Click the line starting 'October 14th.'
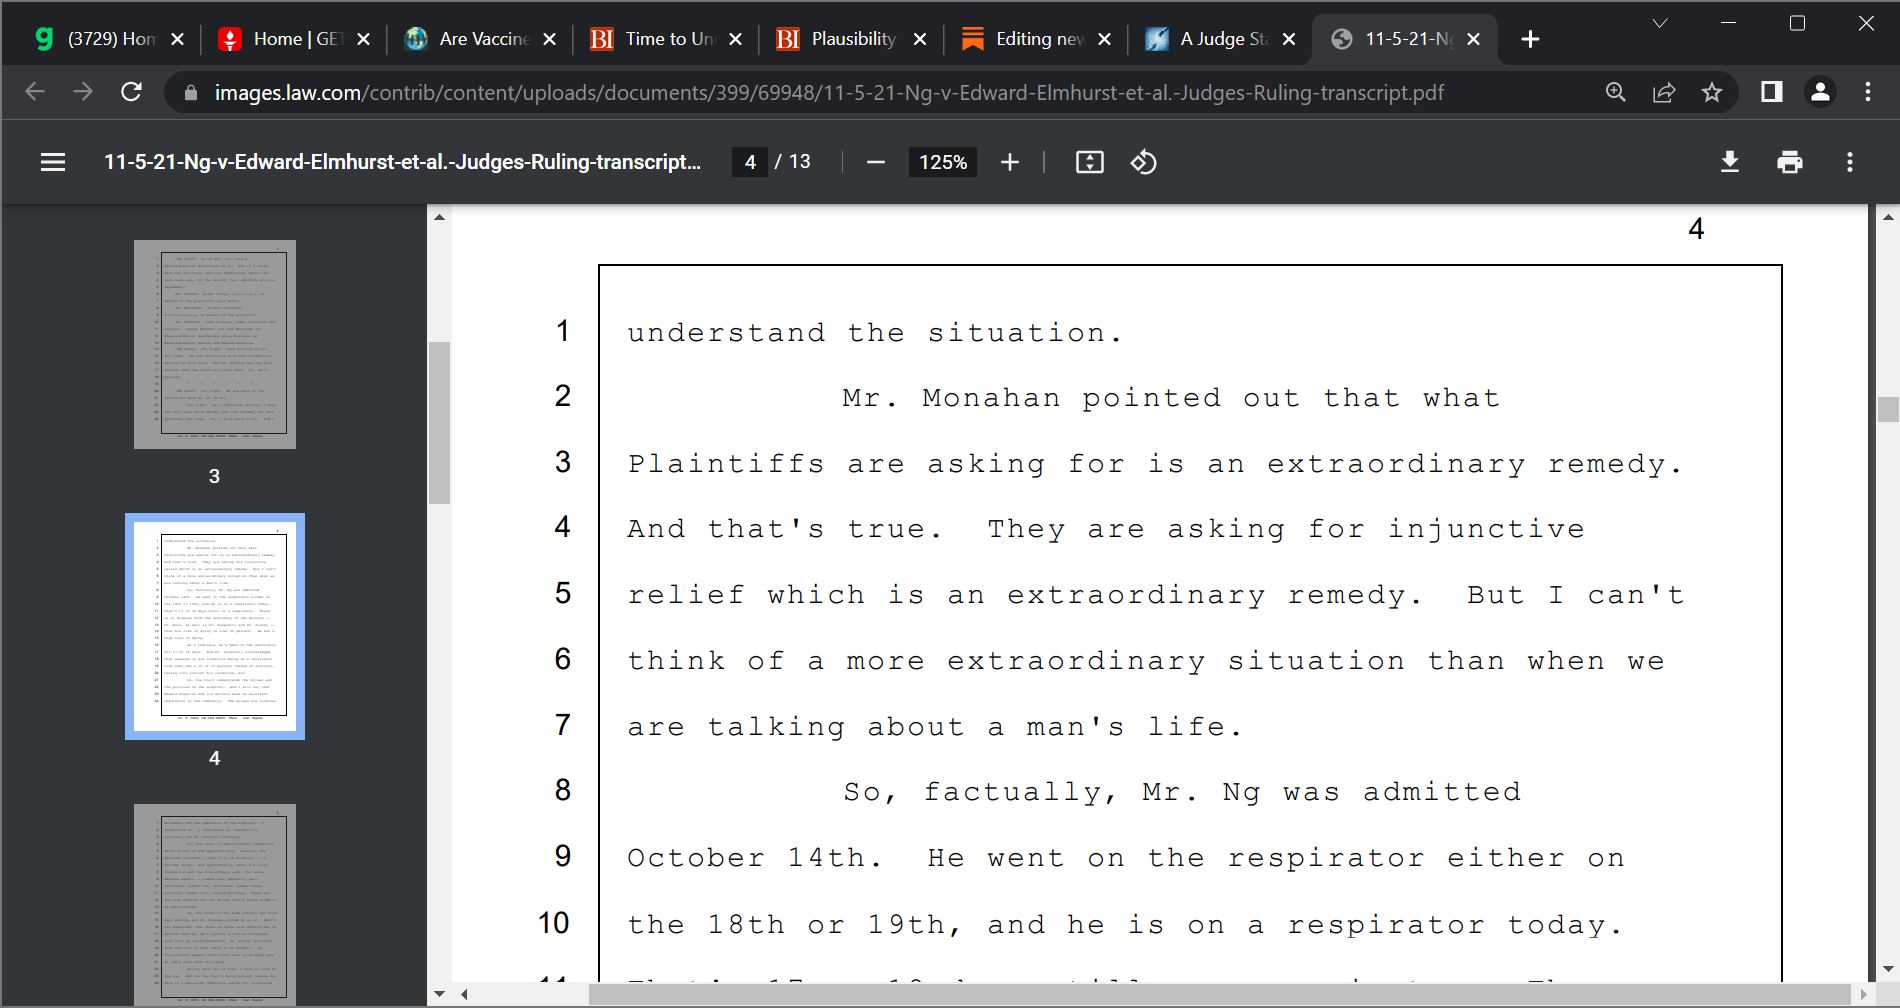The image size is (1900, 1008). 1126,858
